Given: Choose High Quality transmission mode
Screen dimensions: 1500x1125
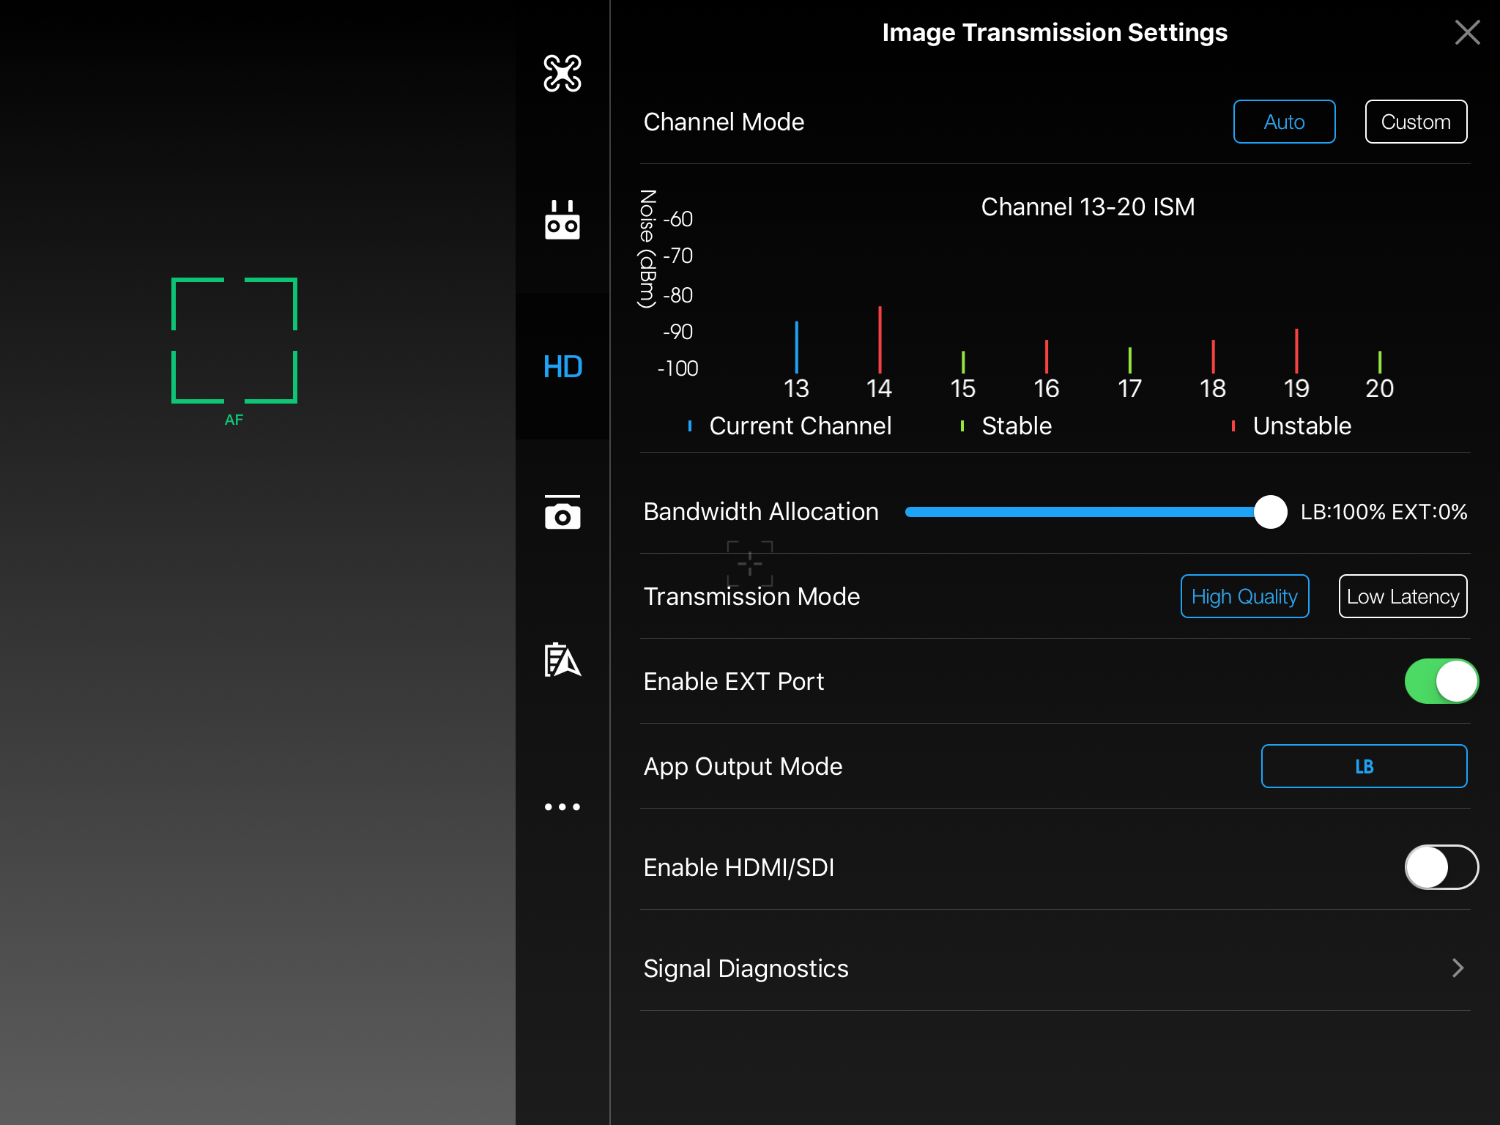Looking at the screenshot, I should (1245, 597).
